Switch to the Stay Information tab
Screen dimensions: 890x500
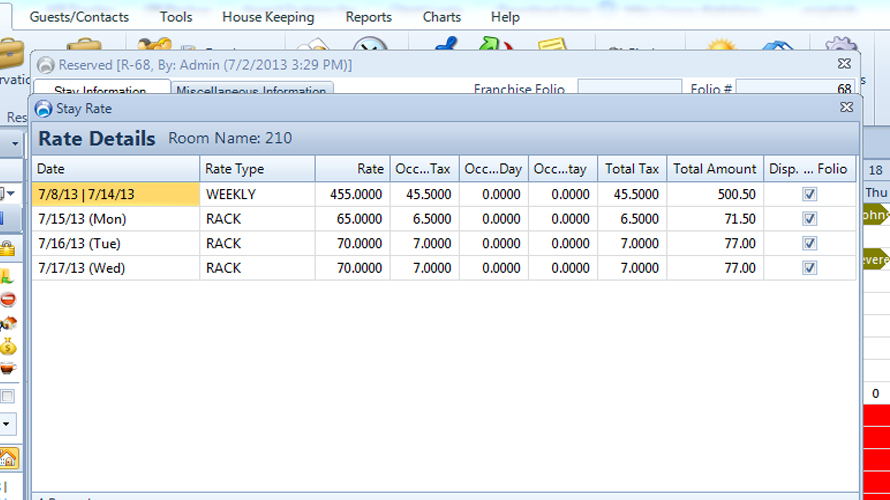click(100, 89)
